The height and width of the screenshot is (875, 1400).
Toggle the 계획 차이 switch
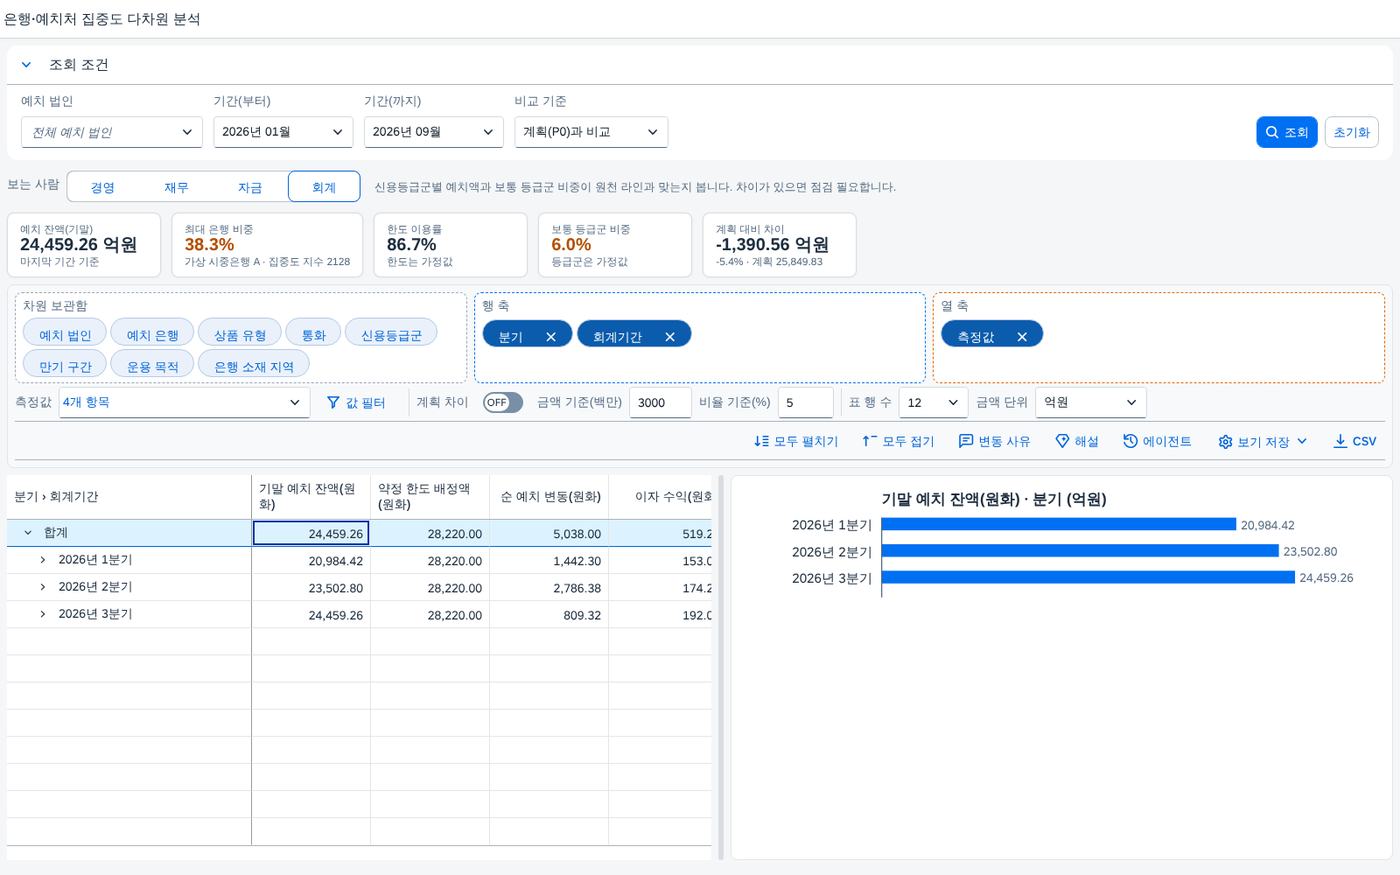point(502,402)
